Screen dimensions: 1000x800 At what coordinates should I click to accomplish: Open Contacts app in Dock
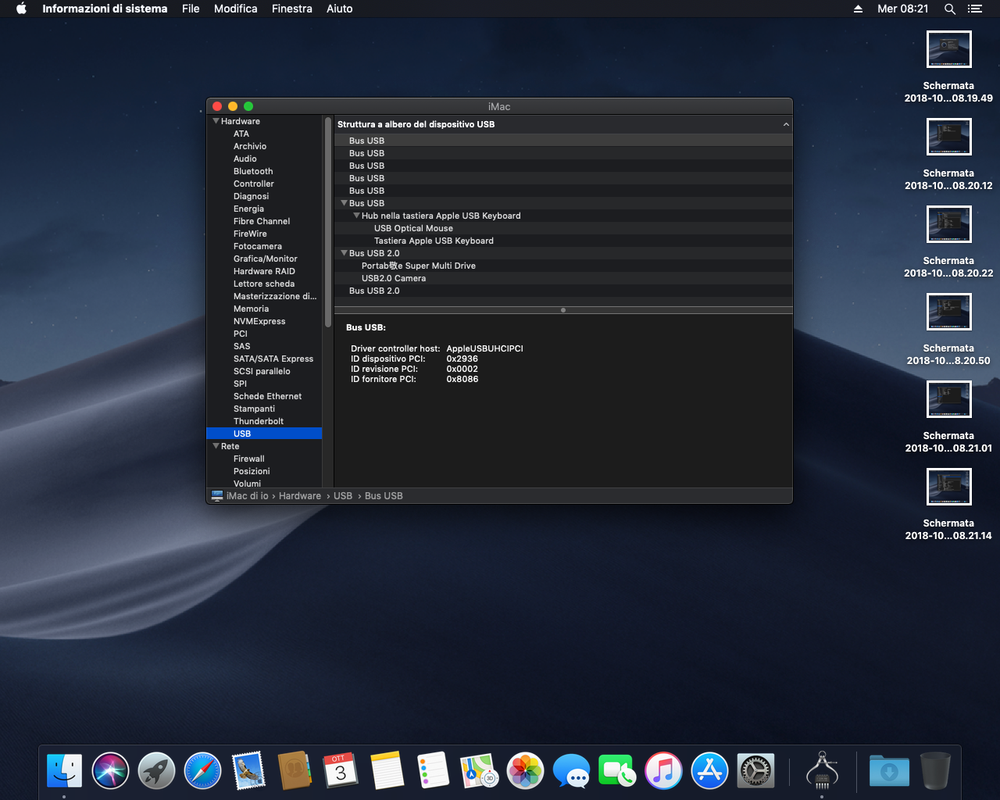[294, 771]
